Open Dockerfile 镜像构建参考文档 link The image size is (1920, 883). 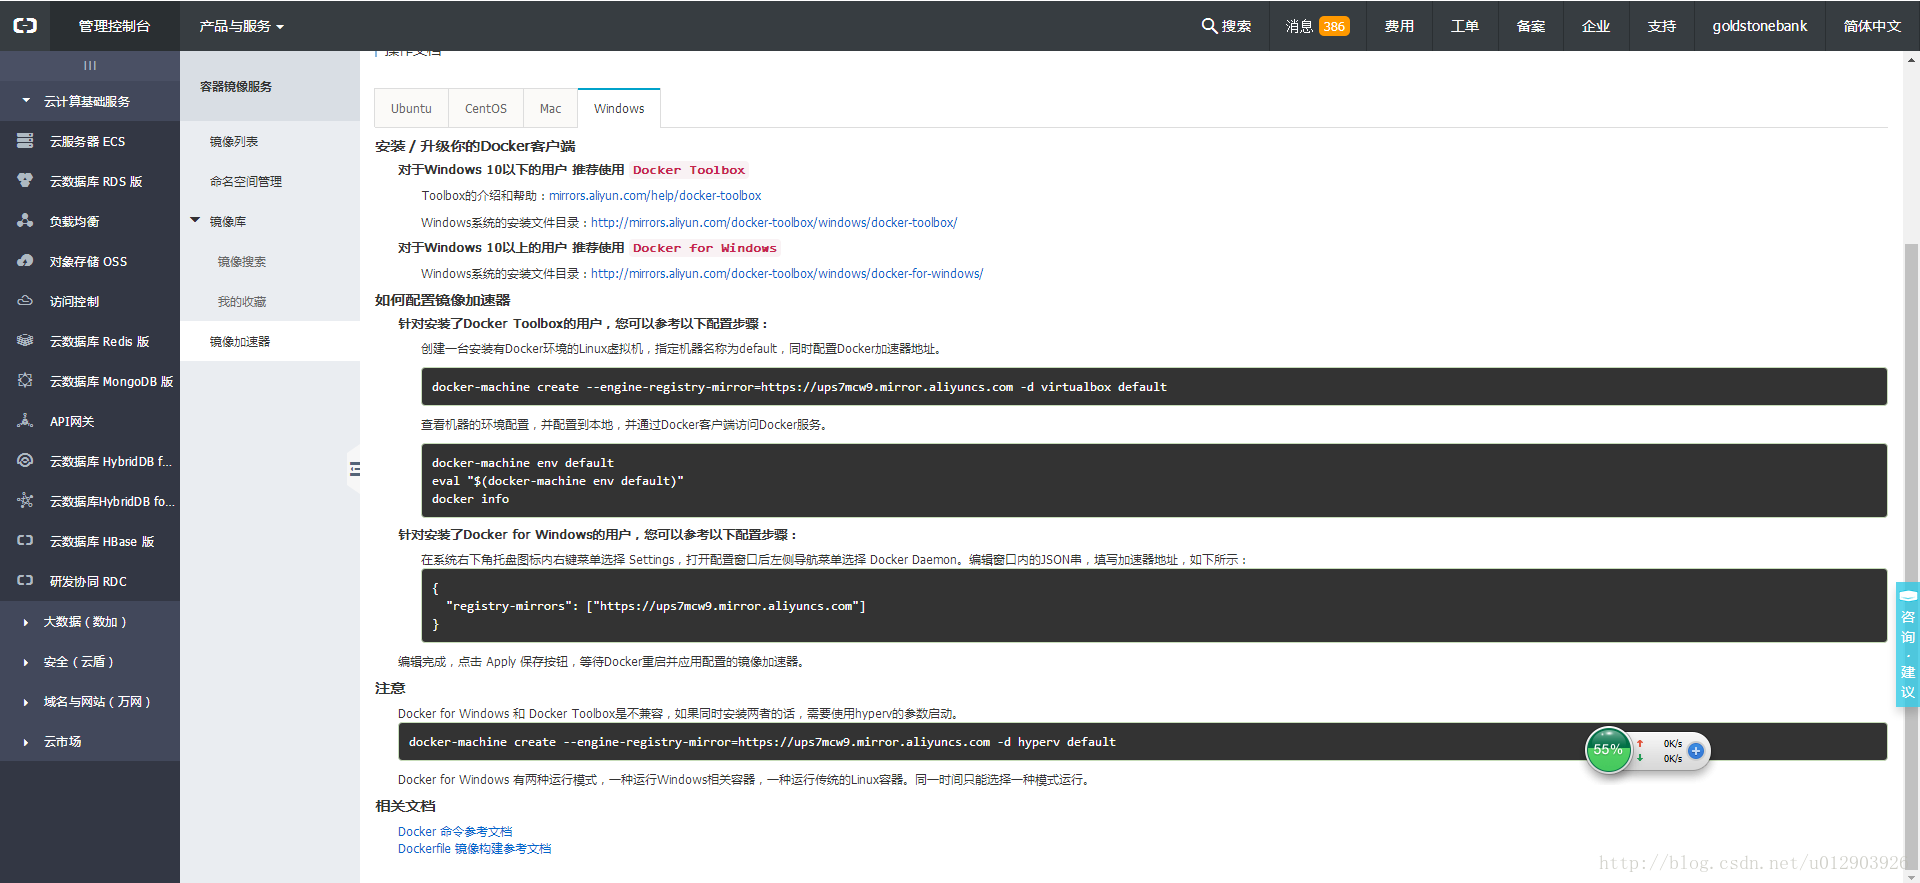[474, 849]
